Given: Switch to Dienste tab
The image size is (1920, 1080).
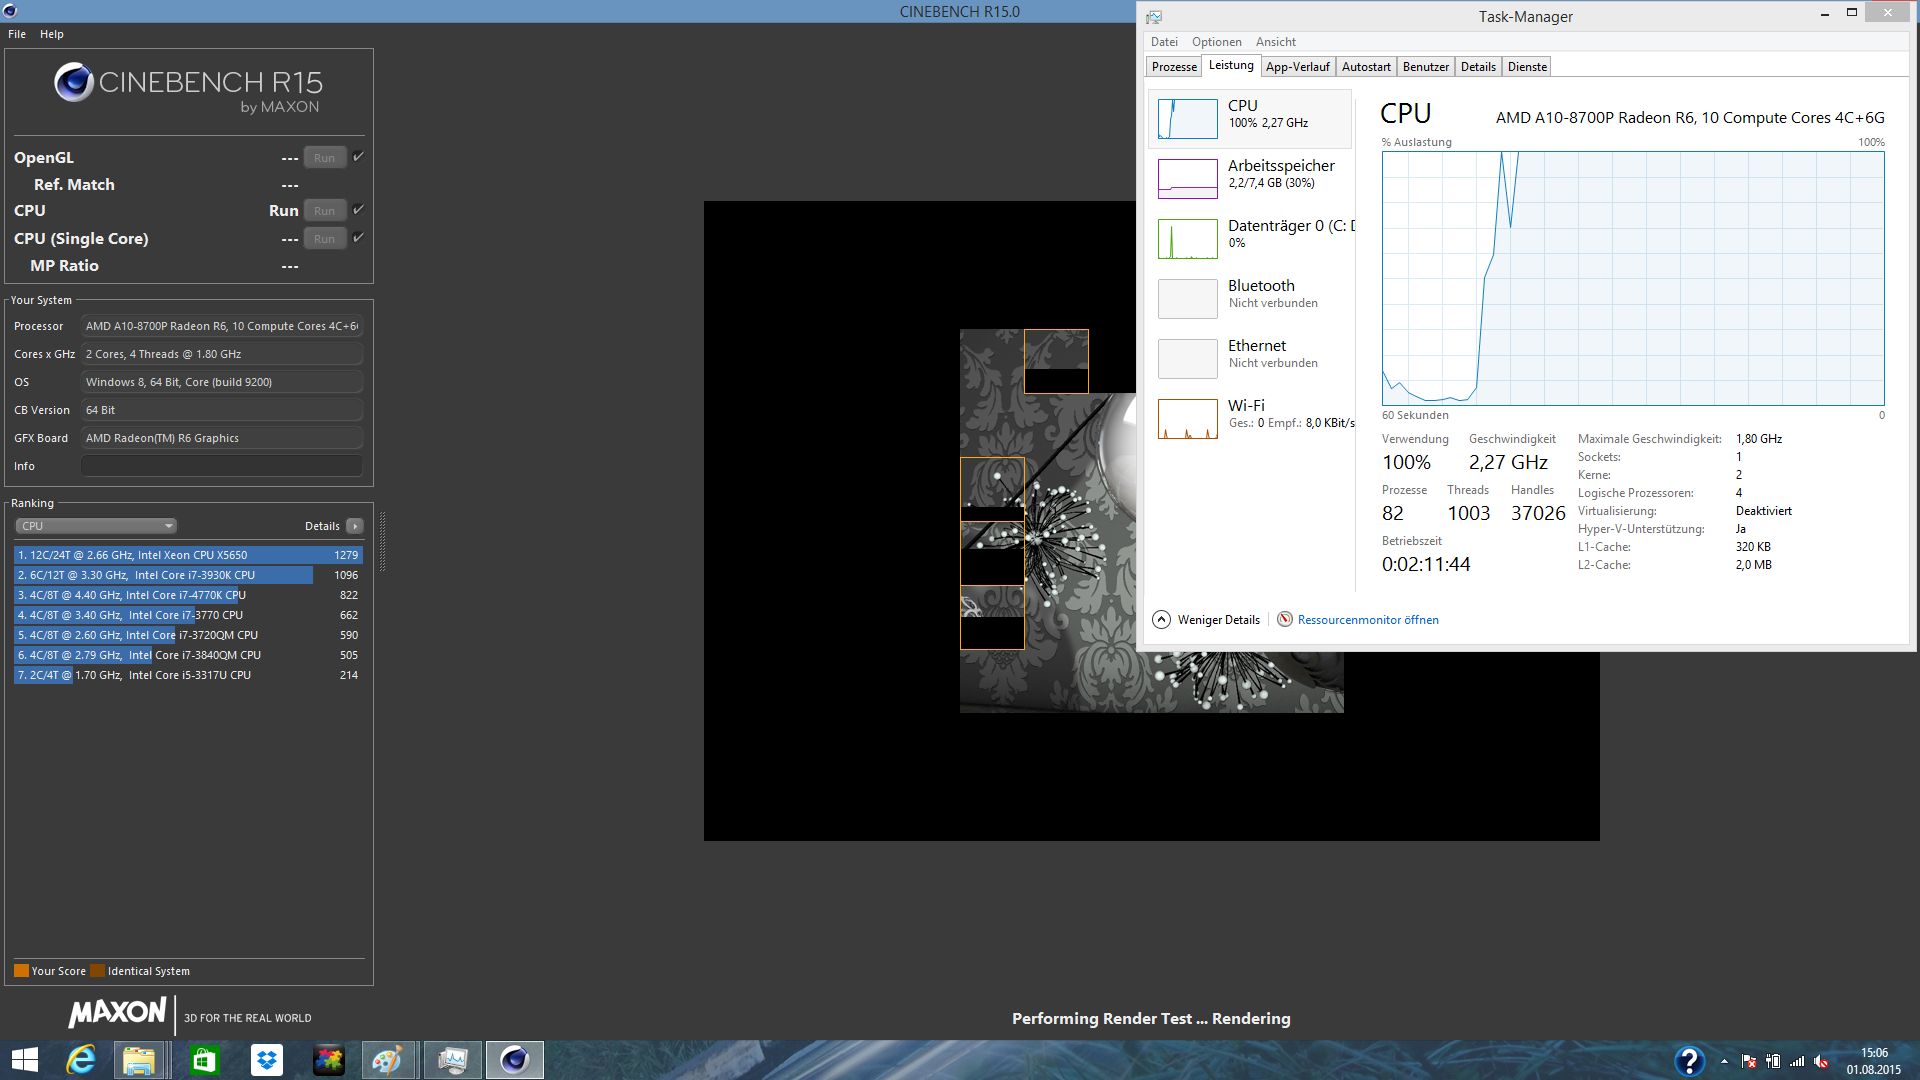Looking at the screenshot, I should tap(1527, 67).
